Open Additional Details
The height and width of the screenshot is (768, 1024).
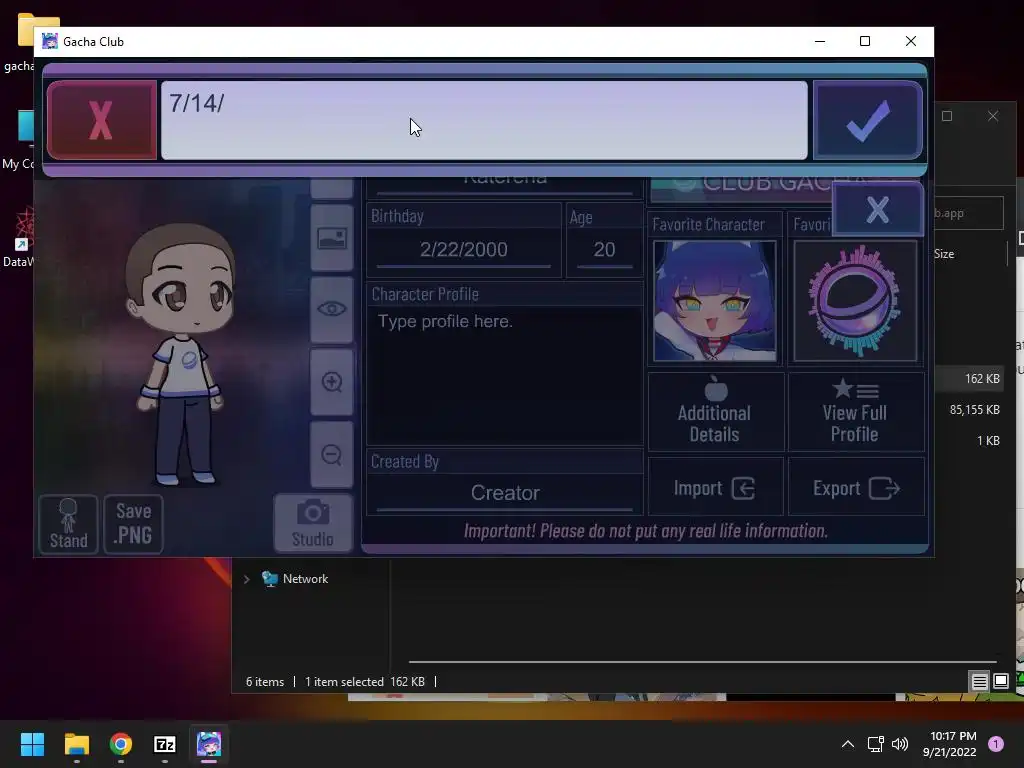click(715, 413)
